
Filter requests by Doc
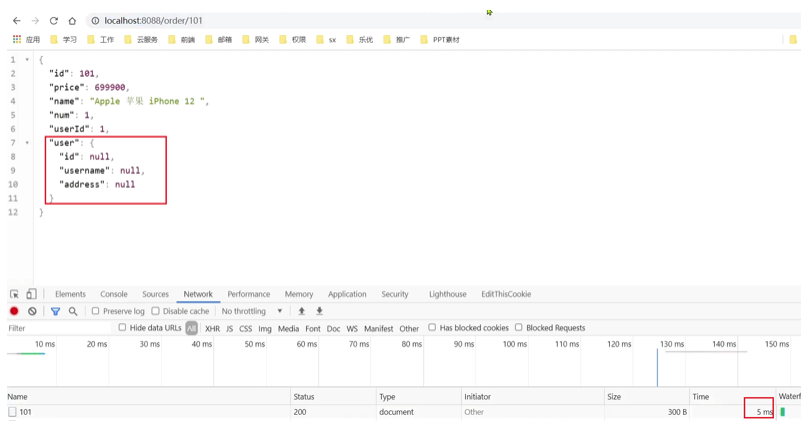point(334,328)
